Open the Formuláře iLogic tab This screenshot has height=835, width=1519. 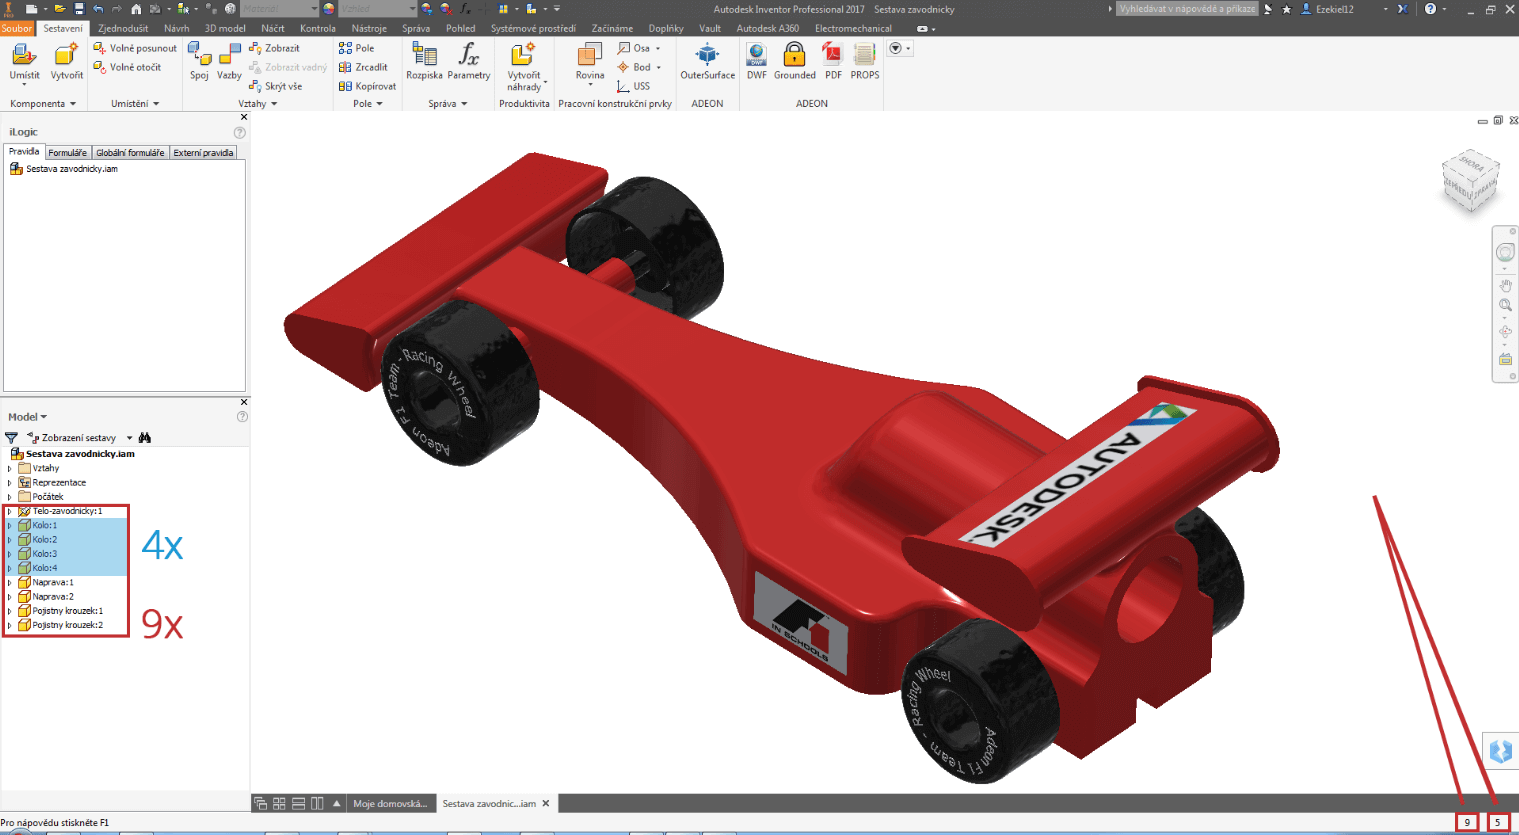(68, 152)
